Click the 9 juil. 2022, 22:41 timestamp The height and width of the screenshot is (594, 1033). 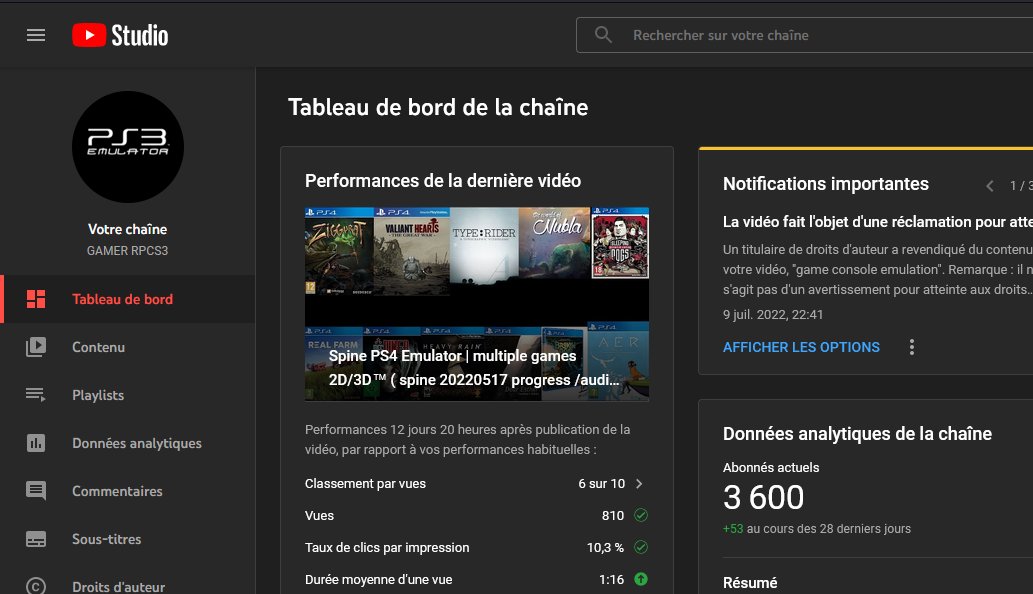[x=773, y=315]
